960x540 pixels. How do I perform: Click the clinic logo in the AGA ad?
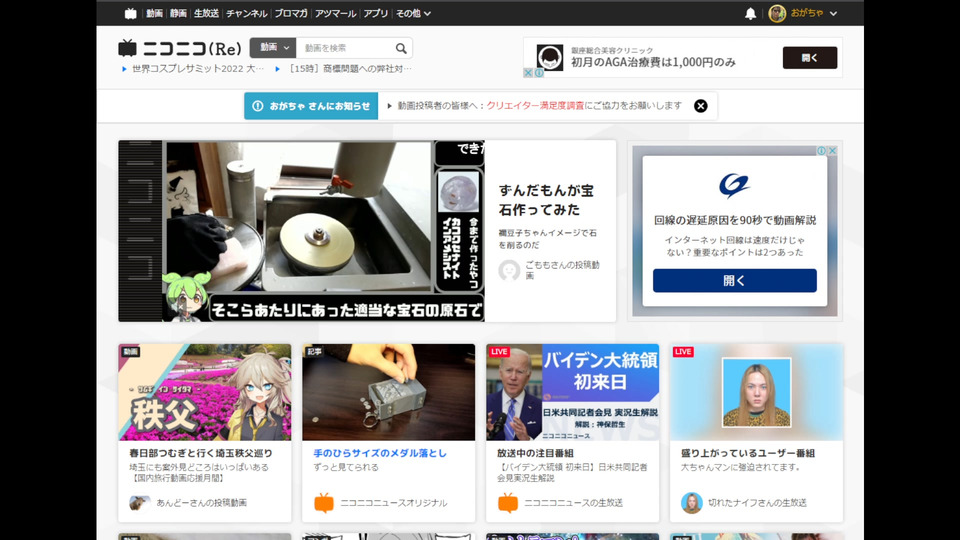click(x=550, y=57)
